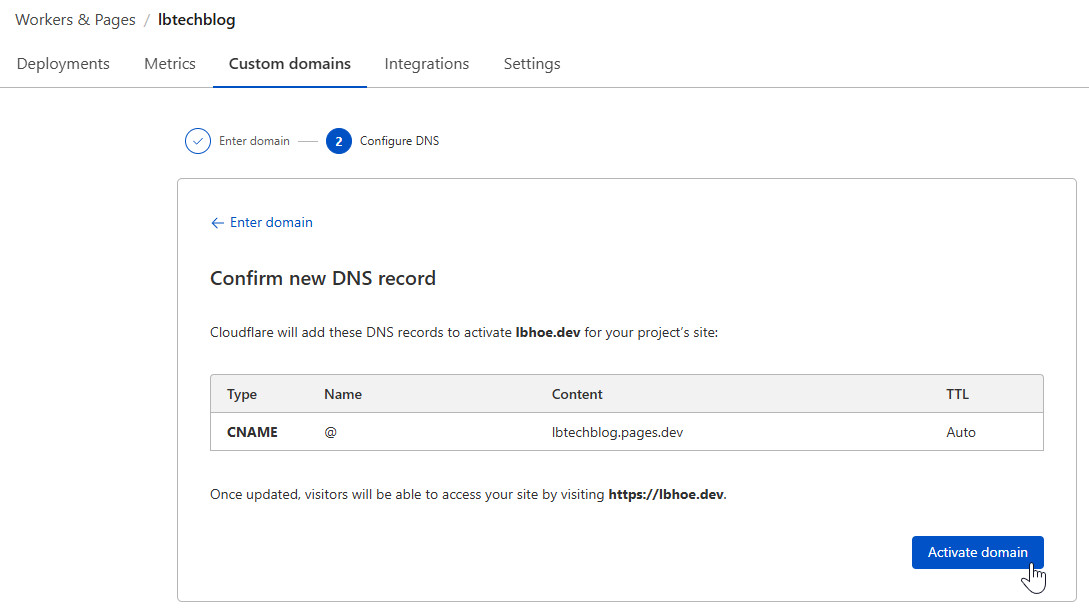Click the Type column header
The image size is (1089, 613).
(x=242, y=394)
